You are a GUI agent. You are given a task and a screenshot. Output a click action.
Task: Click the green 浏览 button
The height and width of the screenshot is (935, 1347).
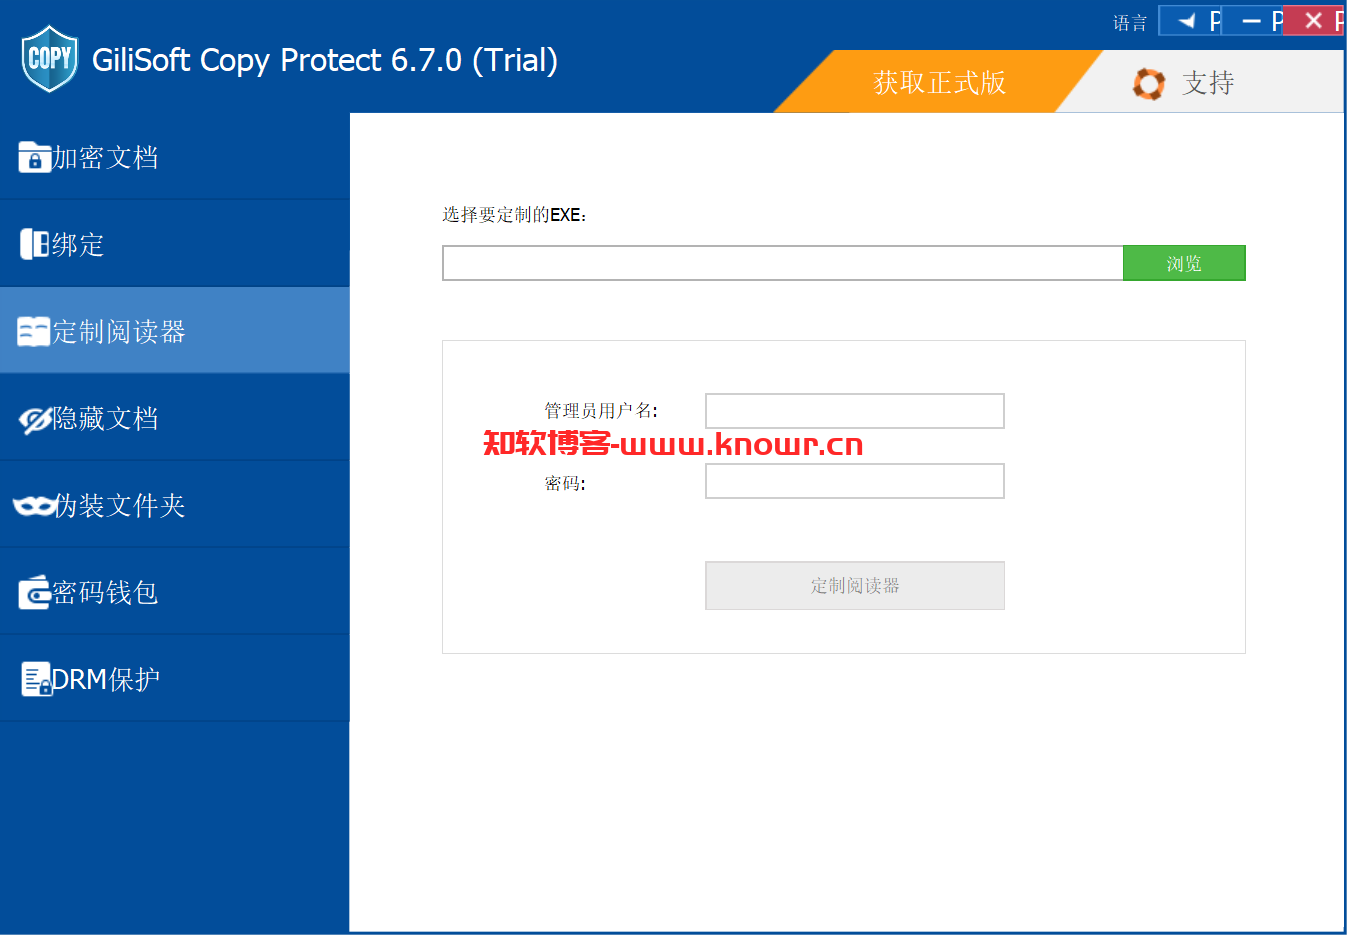point(1184,263)
